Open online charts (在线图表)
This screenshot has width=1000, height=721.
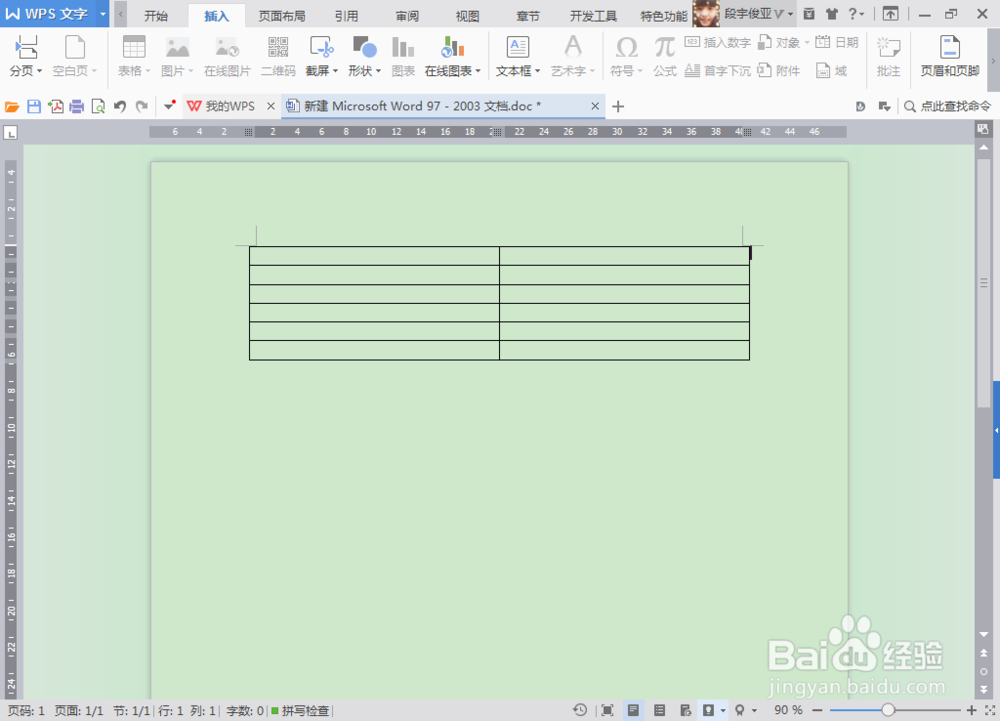(x=452, y=55)
